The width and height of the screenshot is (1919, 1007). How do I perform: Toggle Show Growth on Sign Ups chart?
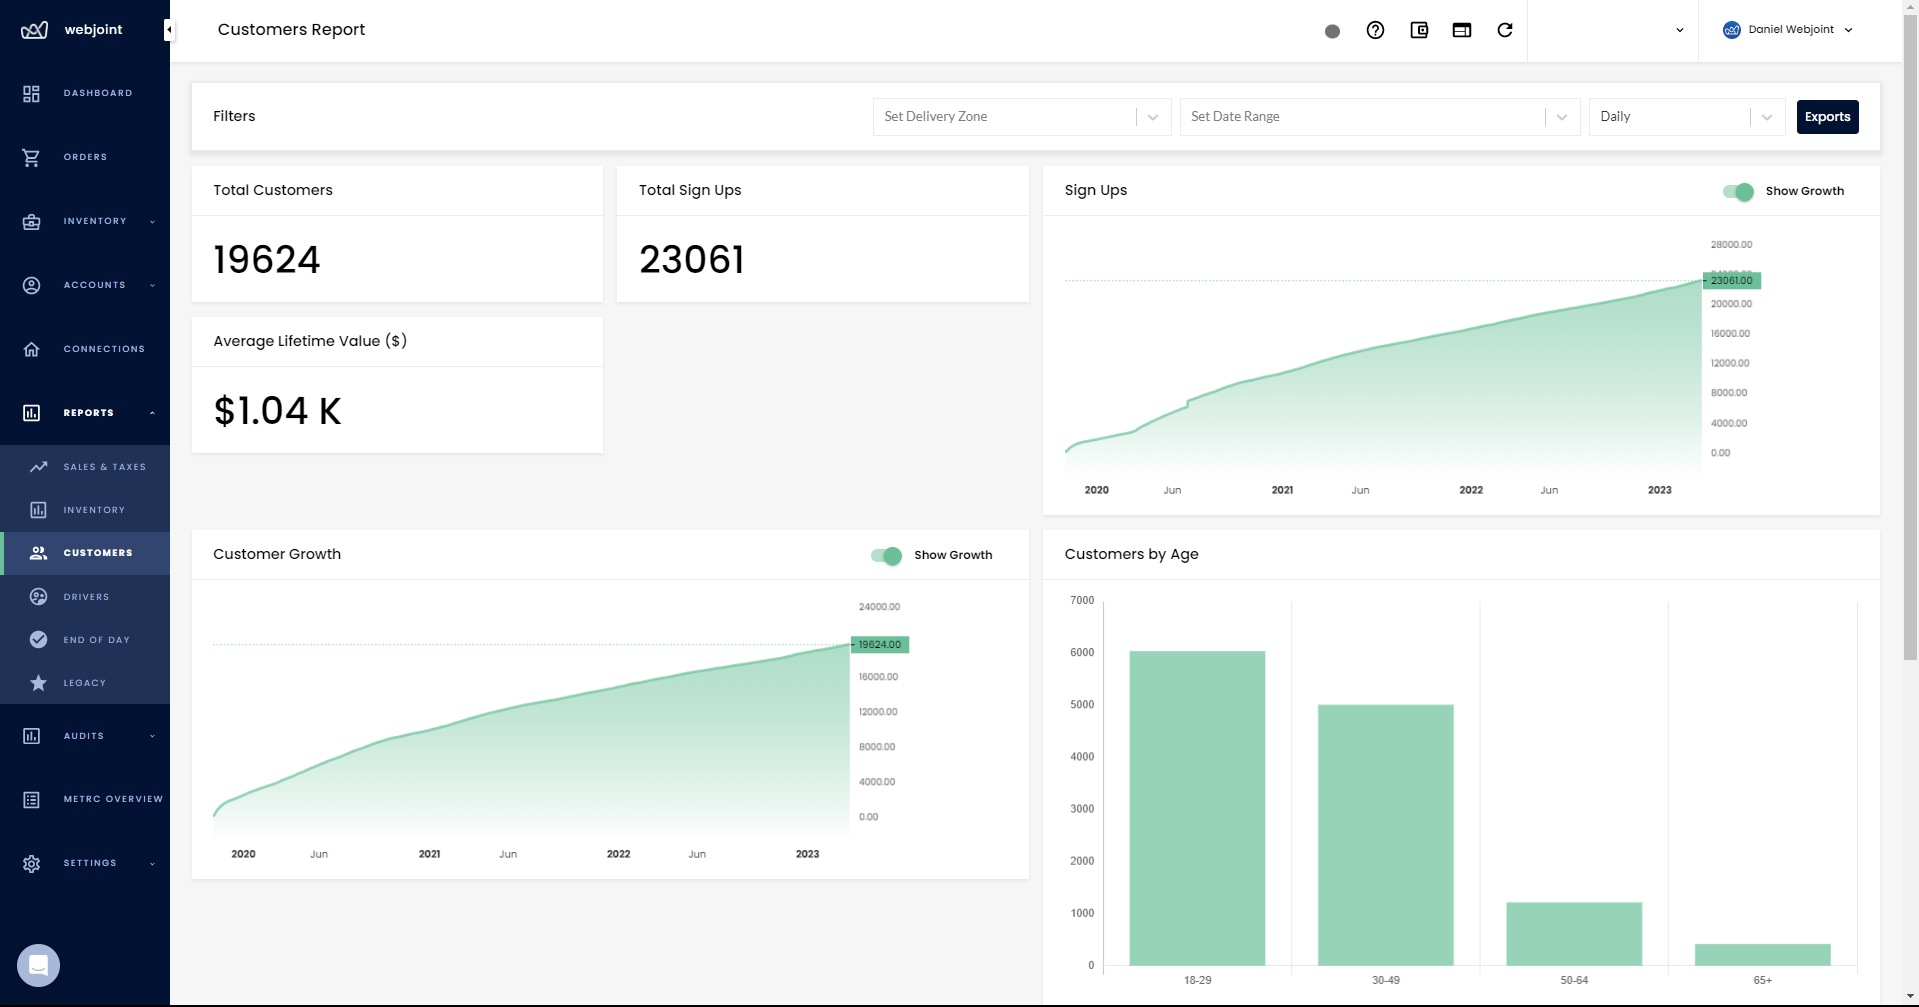(1738, 191)
